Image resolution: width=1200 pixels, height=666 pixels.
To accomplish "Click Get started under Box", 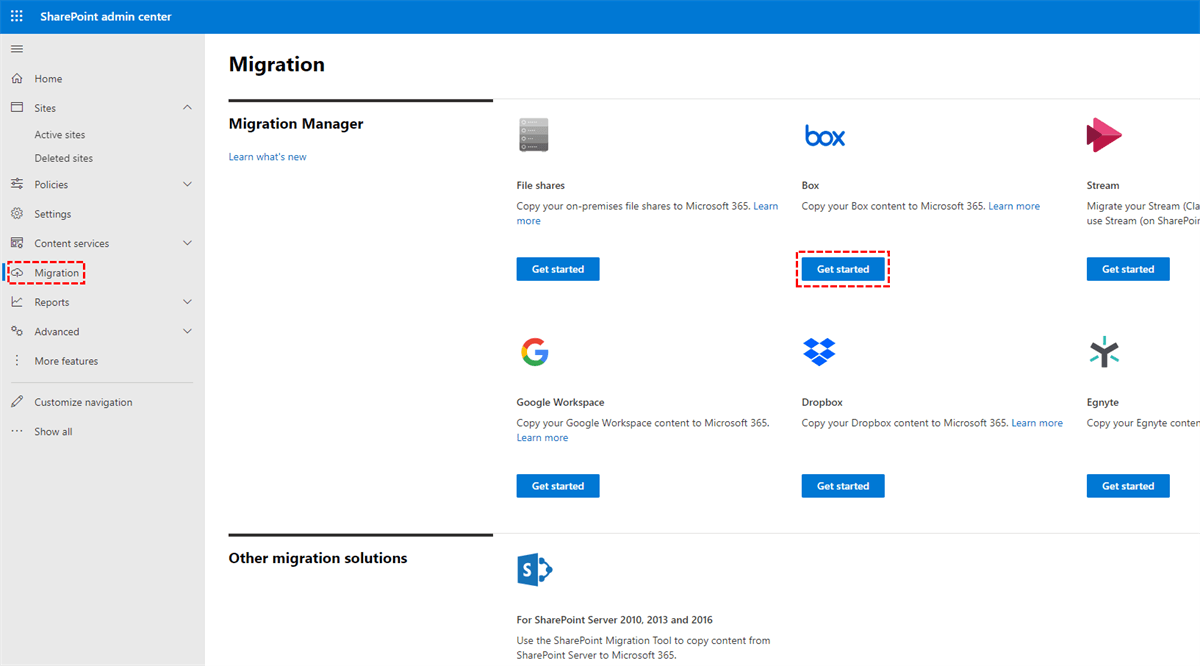I will pos(843,269).
